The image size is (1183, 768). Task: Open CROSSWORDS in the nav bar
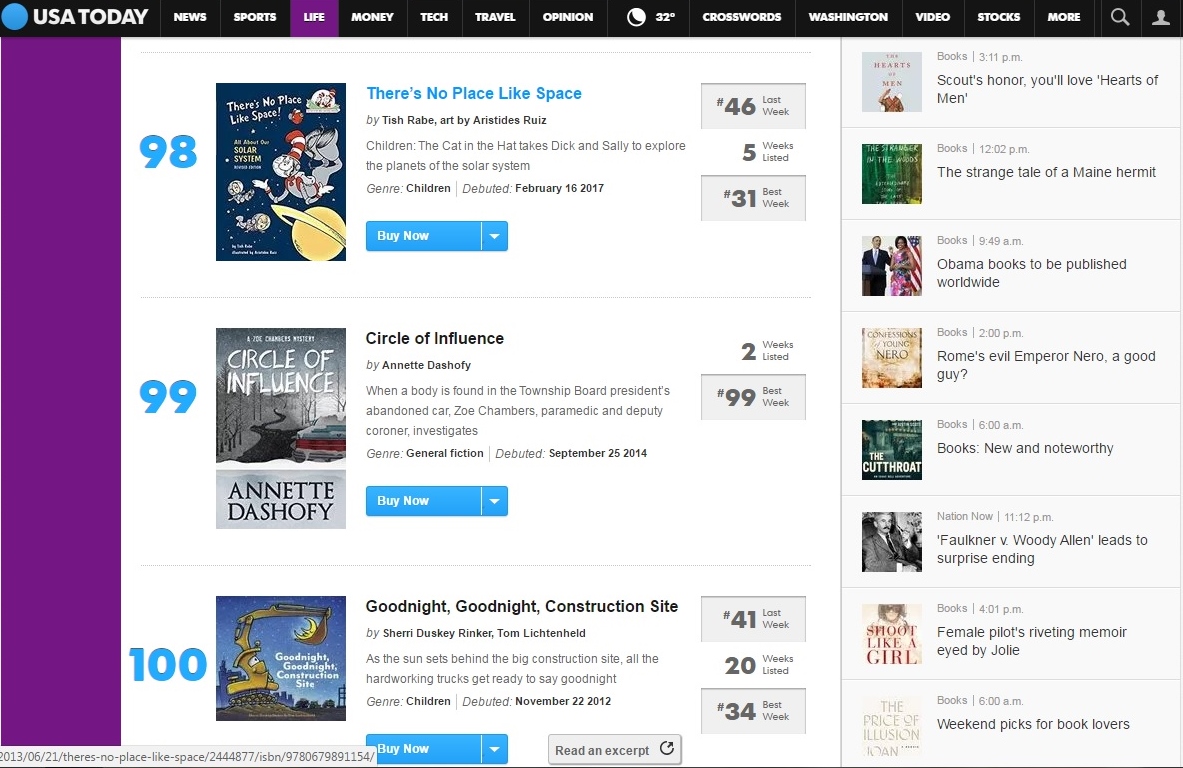[742, 17]
